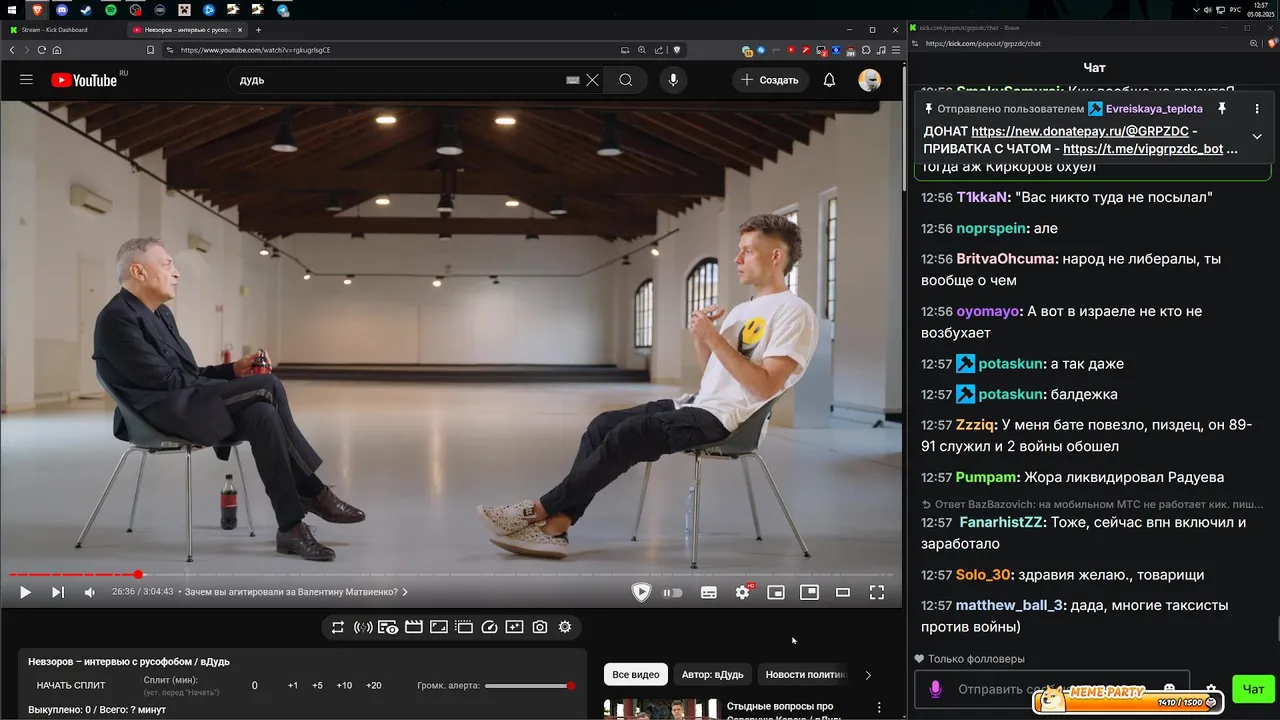Switch to the Stream – Kick Dashboard tab

(x=62, y=30)
